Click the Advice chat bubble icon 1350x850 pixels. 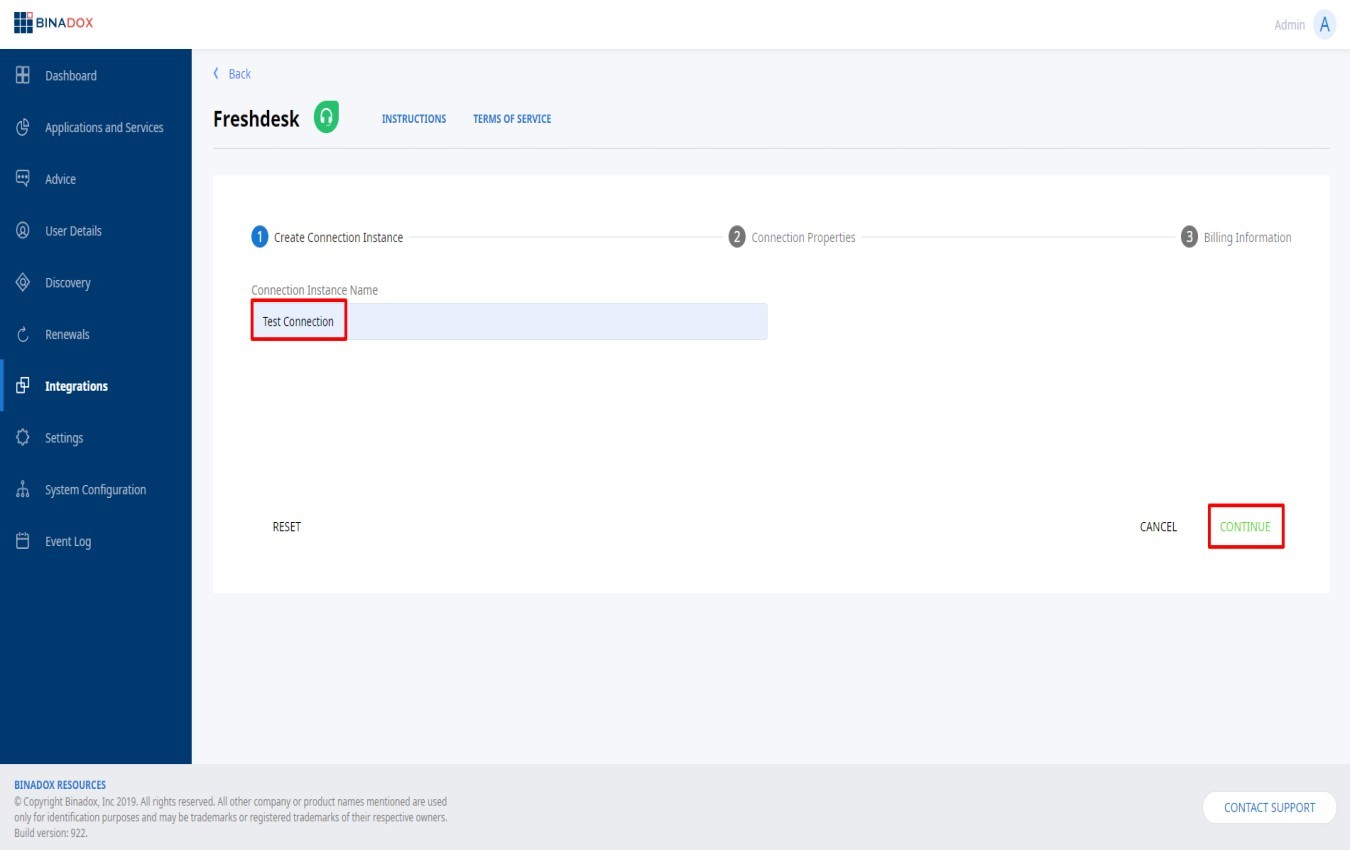[23, 178]
